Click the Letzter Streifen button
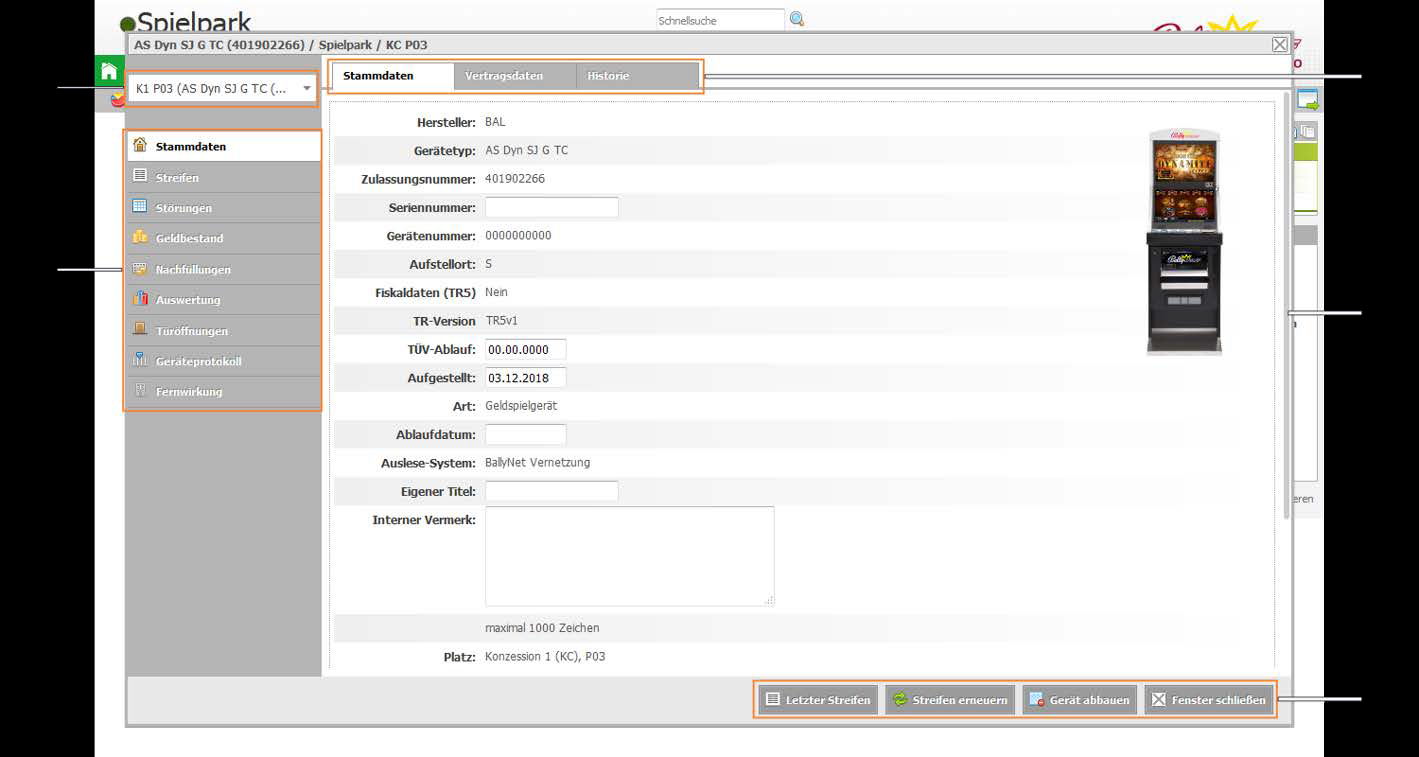Image resolution: width=1419 pixels, height=757 pixels. tap(817, 700)
